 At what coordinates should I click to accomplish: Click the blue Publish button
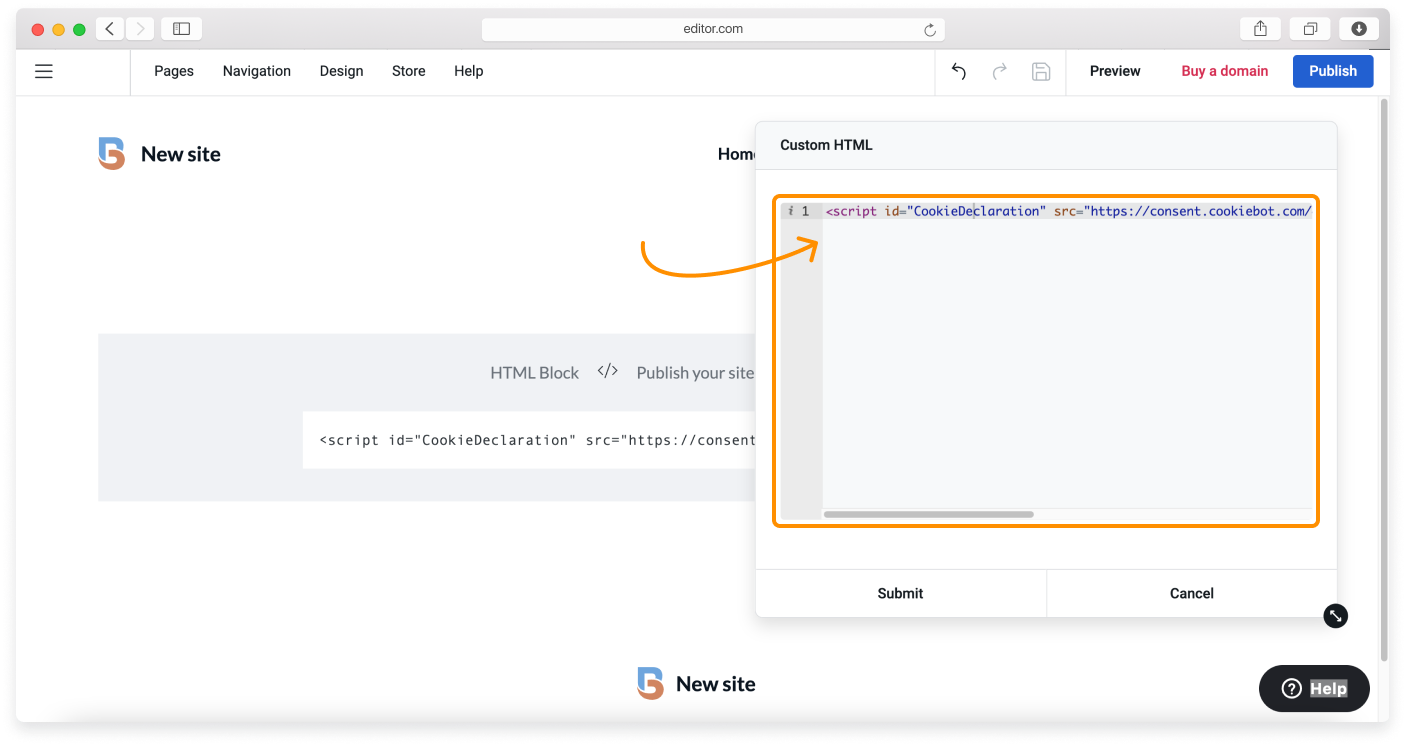click(1333, 71)
